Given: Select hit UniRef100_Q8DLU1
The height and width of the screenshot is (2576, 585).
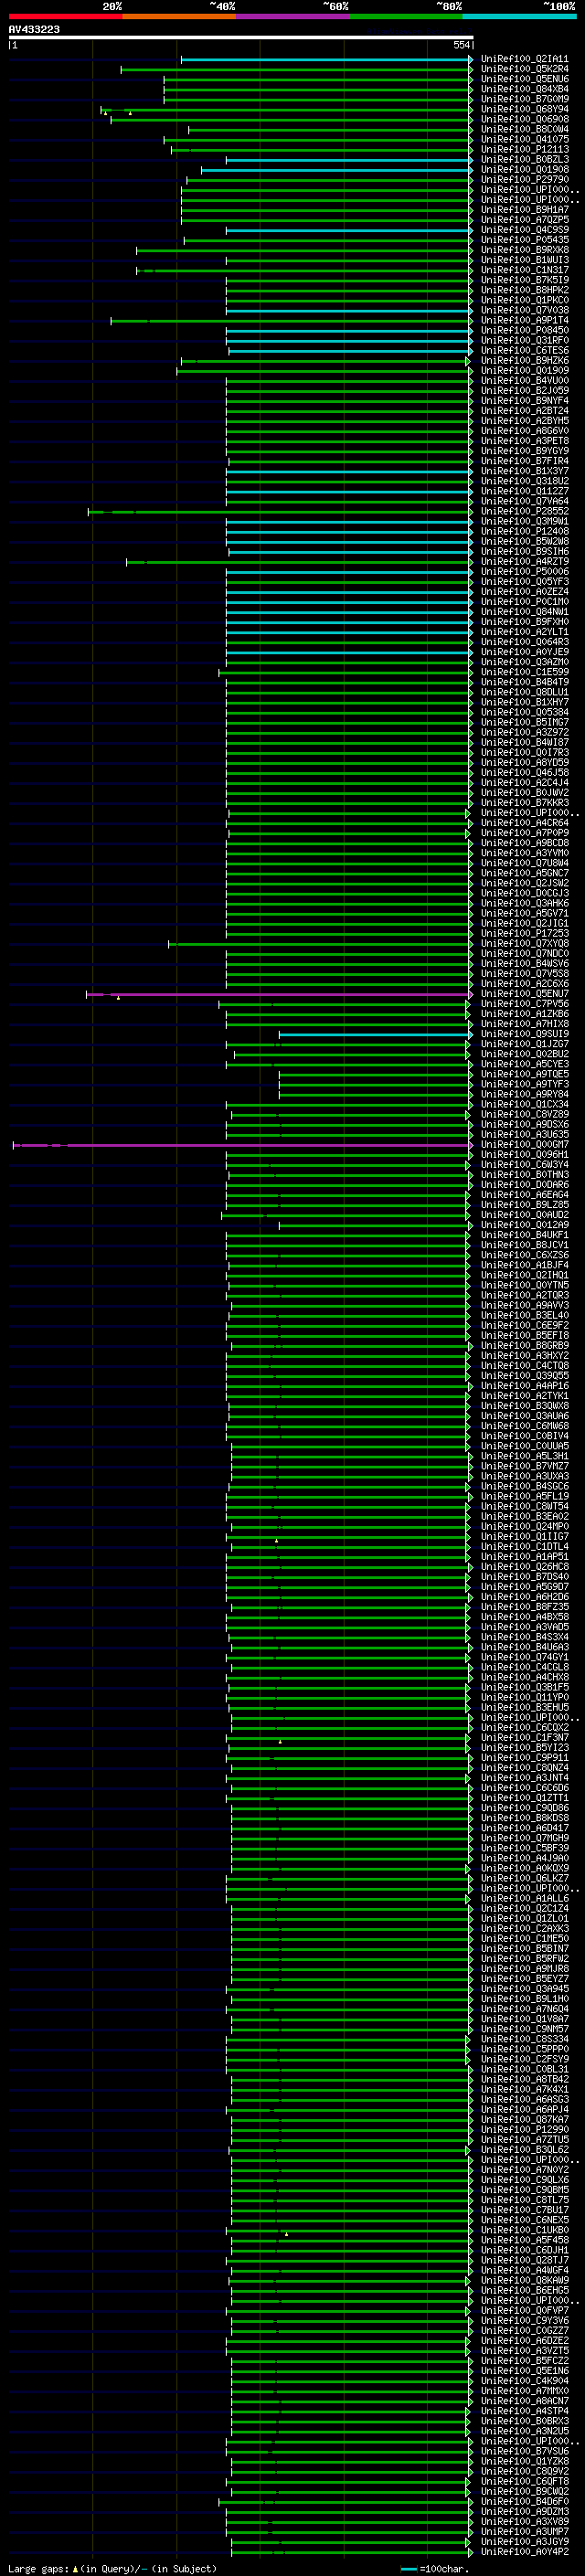Looking at the screenshot, I should [524, 692].
